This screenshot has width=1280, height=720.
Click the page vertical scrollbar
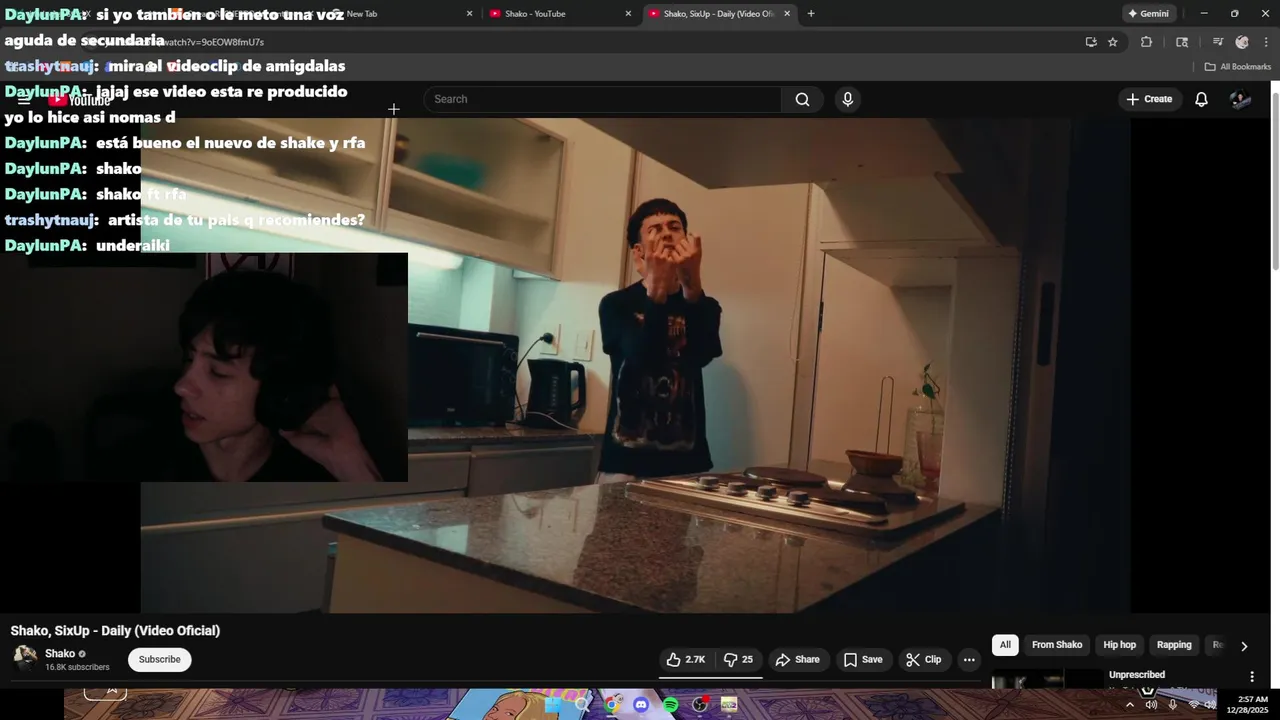[x=1275, y=180]
